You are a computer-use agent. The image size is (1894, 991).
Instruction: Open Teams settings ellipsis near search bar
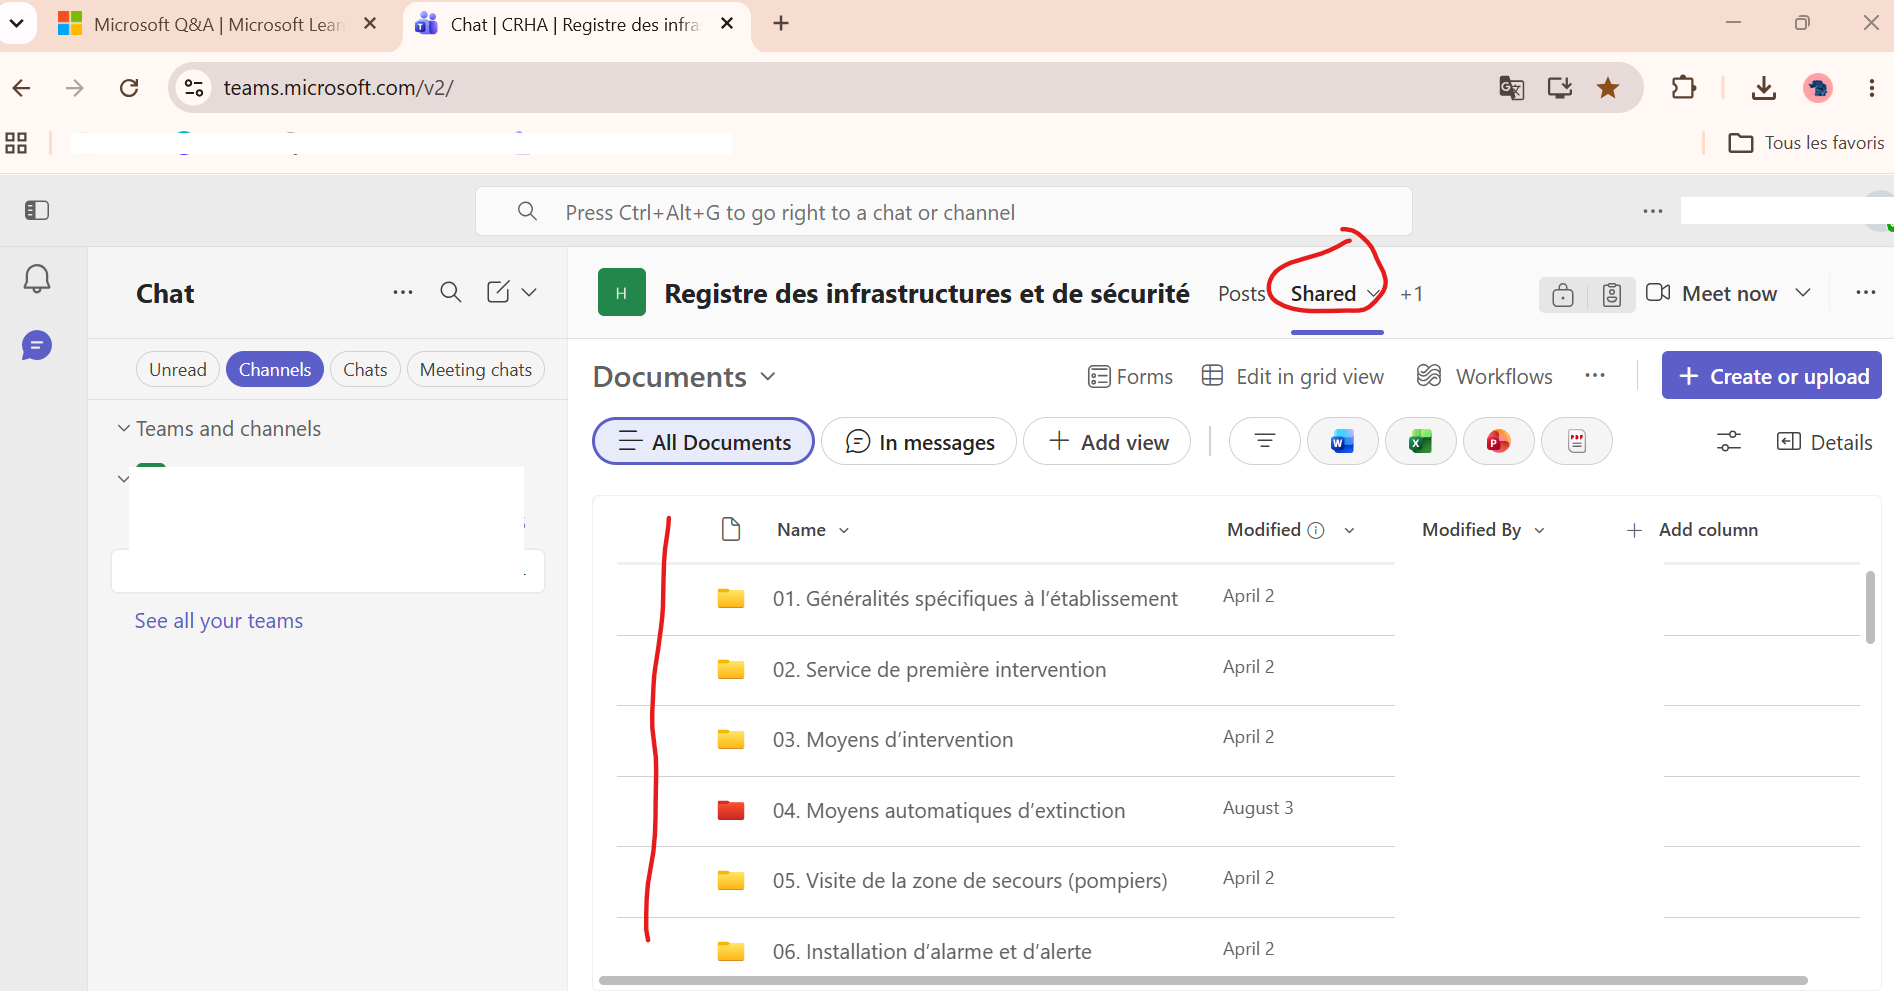(1653, 211)
